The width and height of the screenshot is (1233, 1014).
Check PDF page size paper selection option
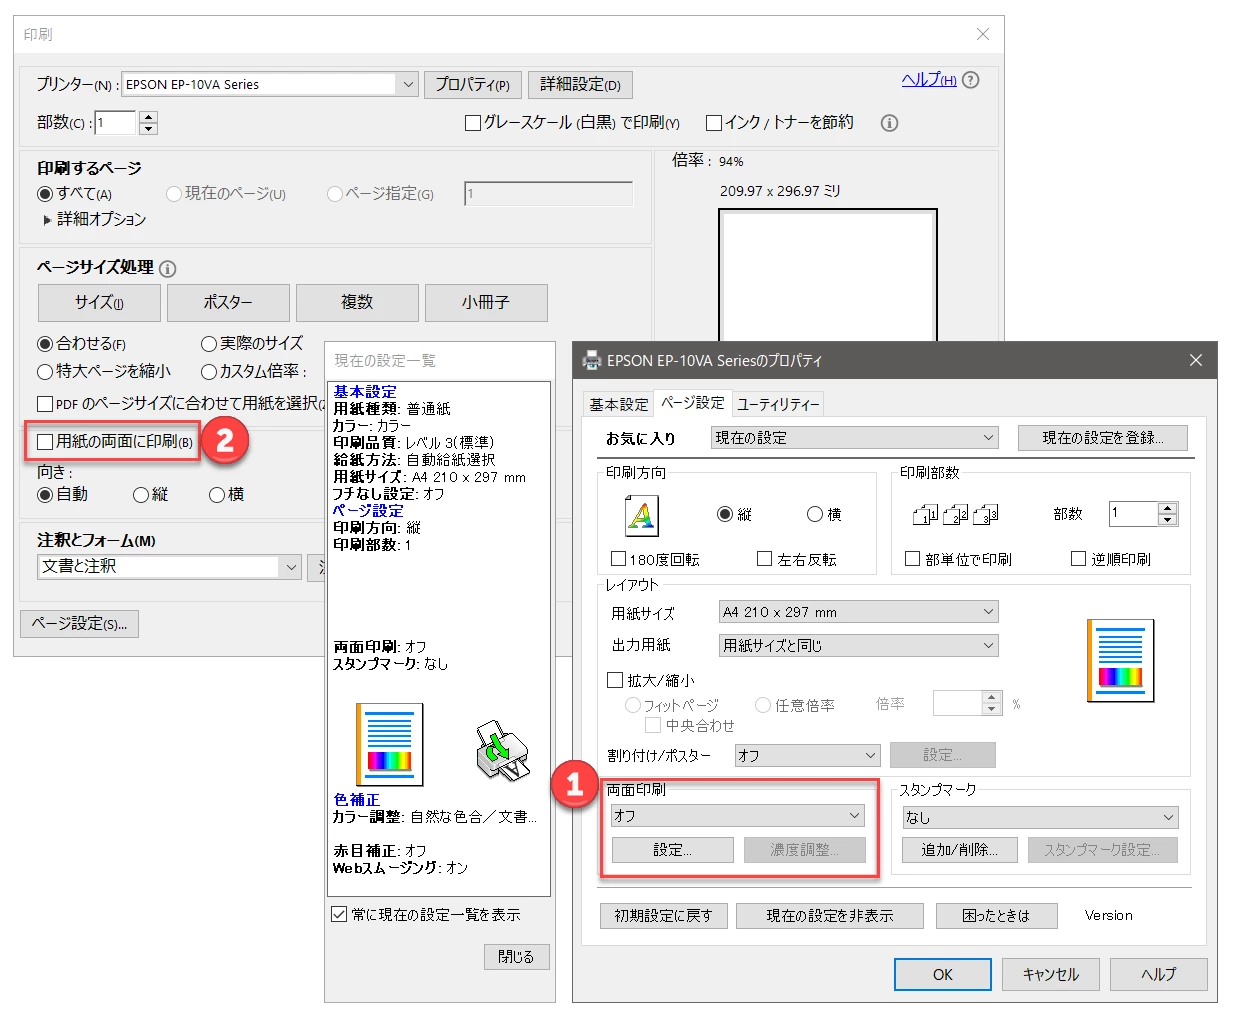[x=44, y=404]
